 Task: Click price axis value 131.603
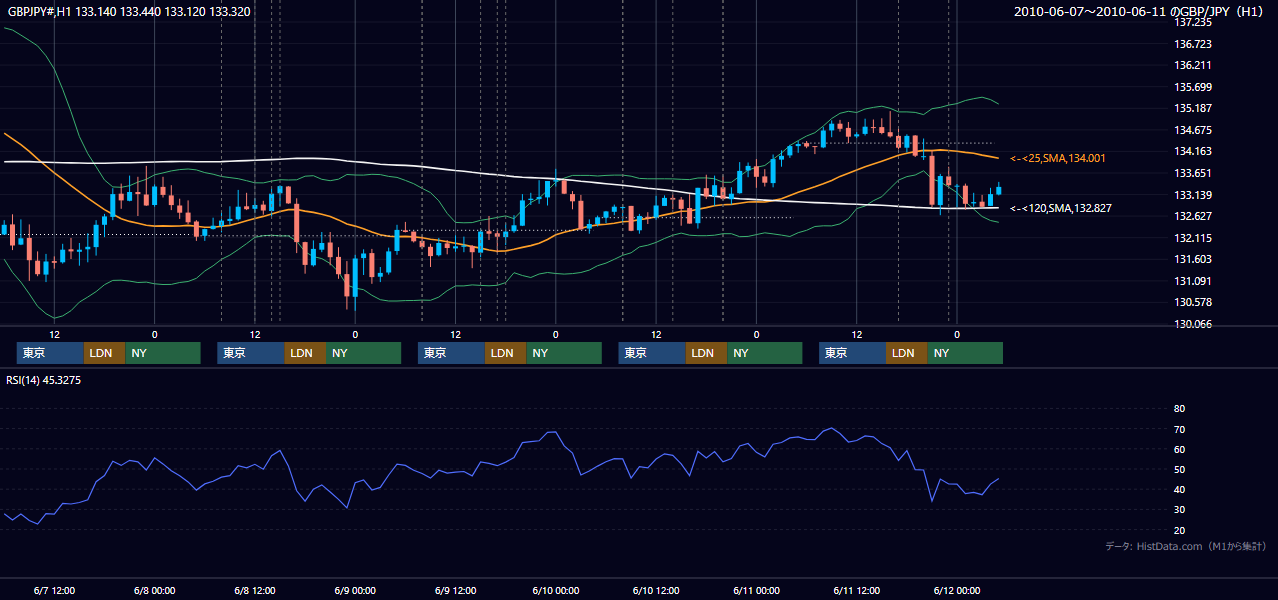(x=1193, y=259)
